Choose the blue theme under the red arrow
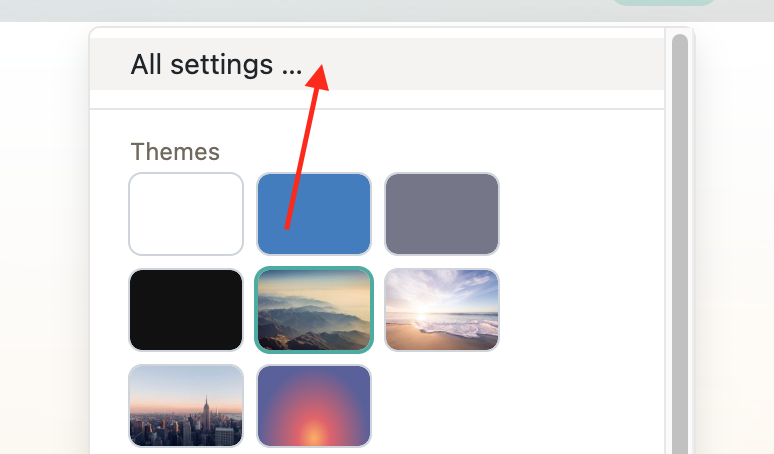Image resolution: width=774 pixels, height=454 pixels. coord(314,214)
